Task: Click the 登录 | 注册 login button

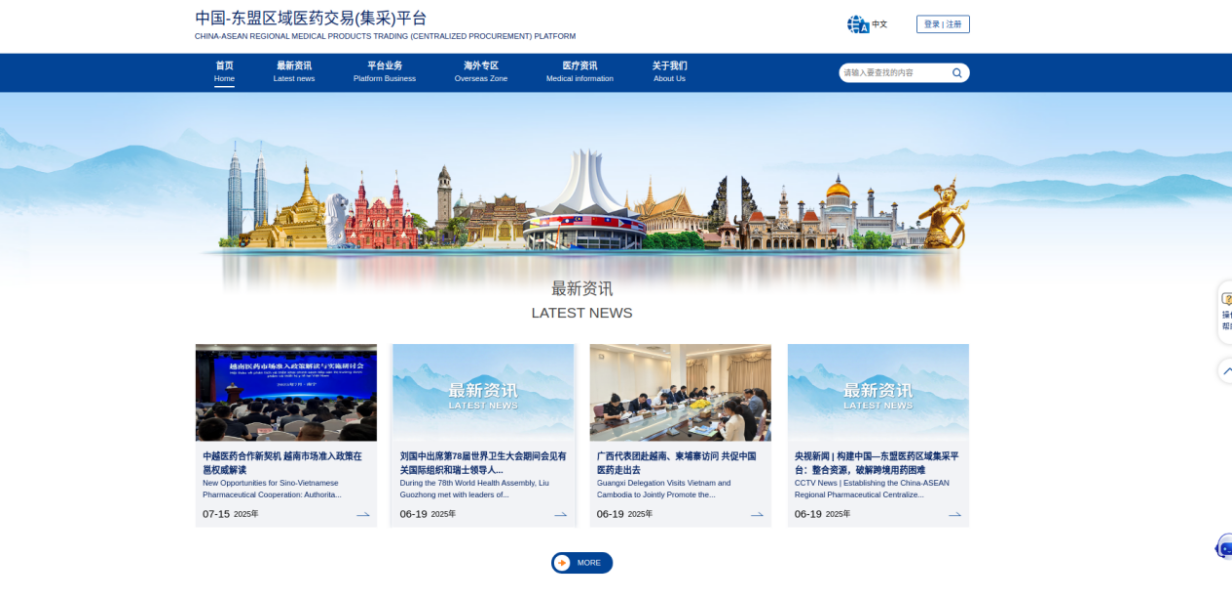Action: coord(942,24)
